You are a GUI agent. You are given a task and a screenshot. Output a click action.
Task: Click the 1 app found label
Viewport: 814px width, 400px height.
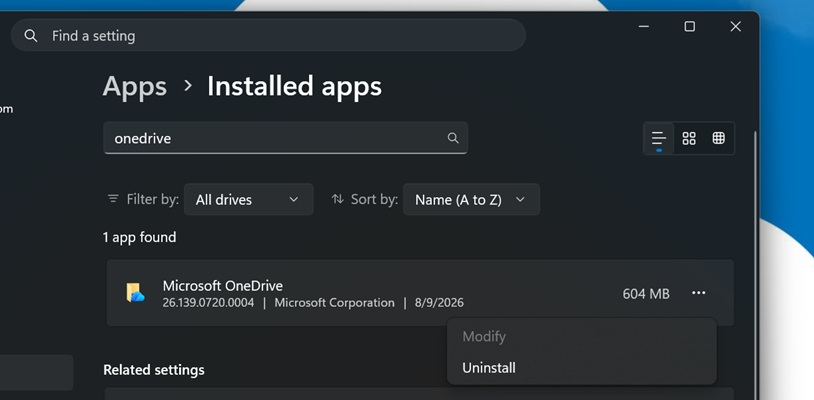tap(140, 237)
